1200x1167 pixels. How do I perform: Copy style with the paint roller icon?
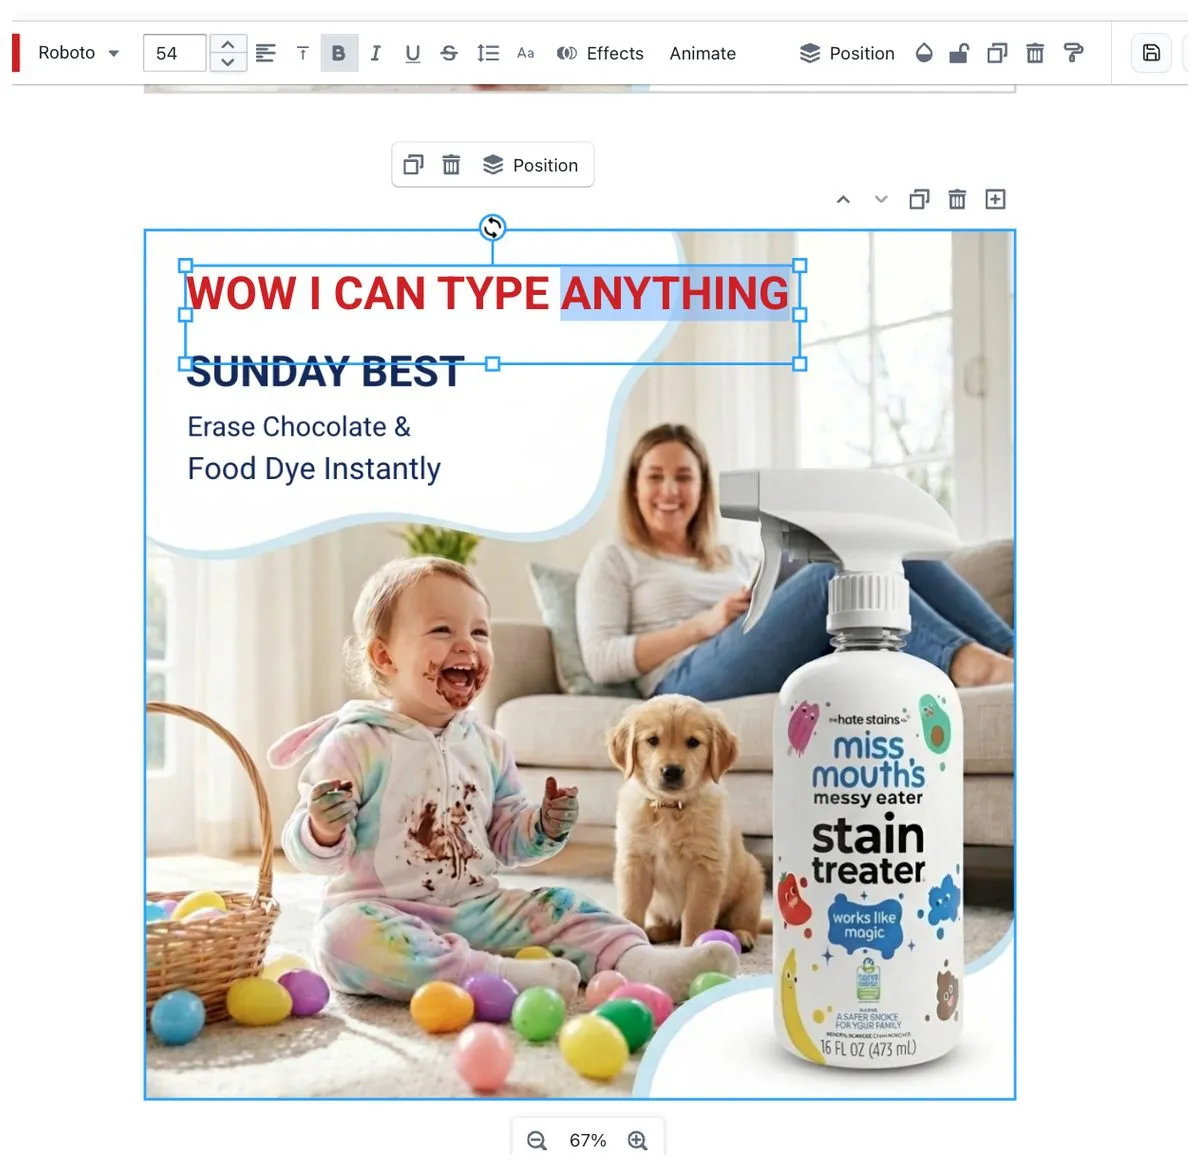tap(1074, 53)
